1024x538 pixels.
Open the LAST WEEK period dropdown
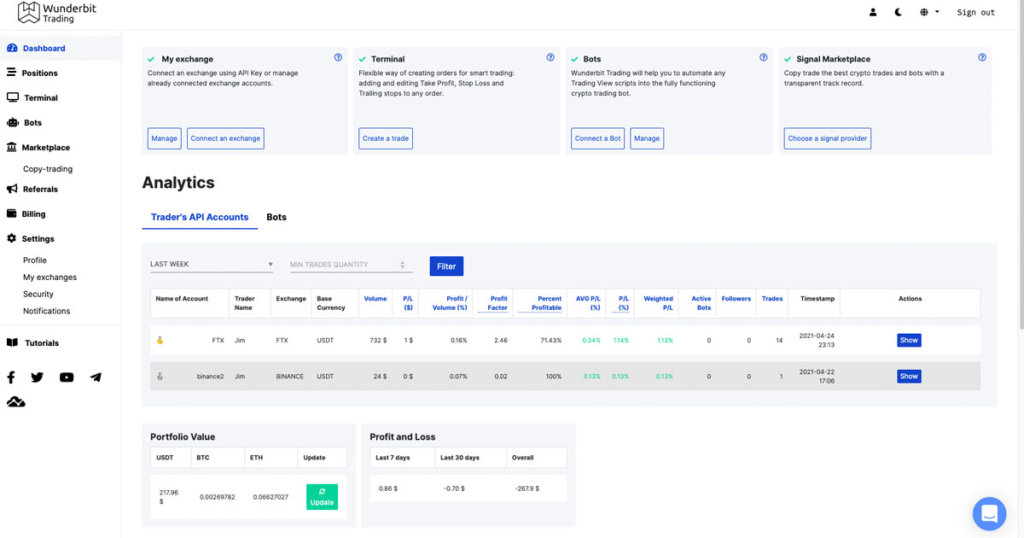211,264
